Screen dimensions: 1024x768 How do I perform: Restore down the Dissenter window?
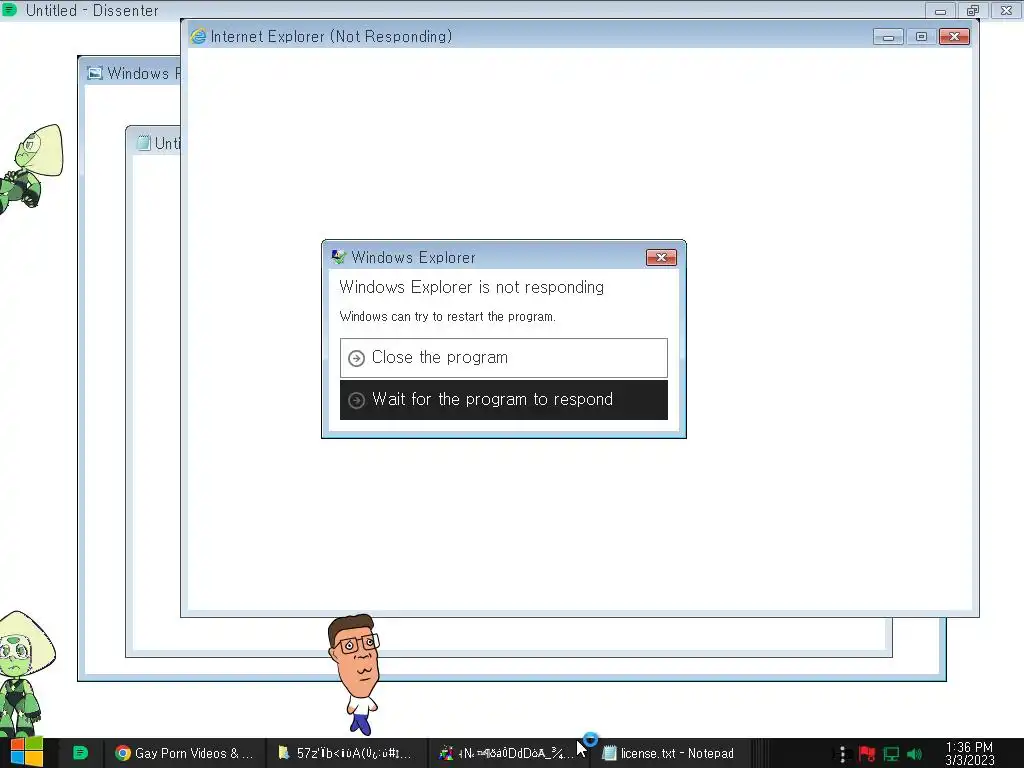point(972,11)
